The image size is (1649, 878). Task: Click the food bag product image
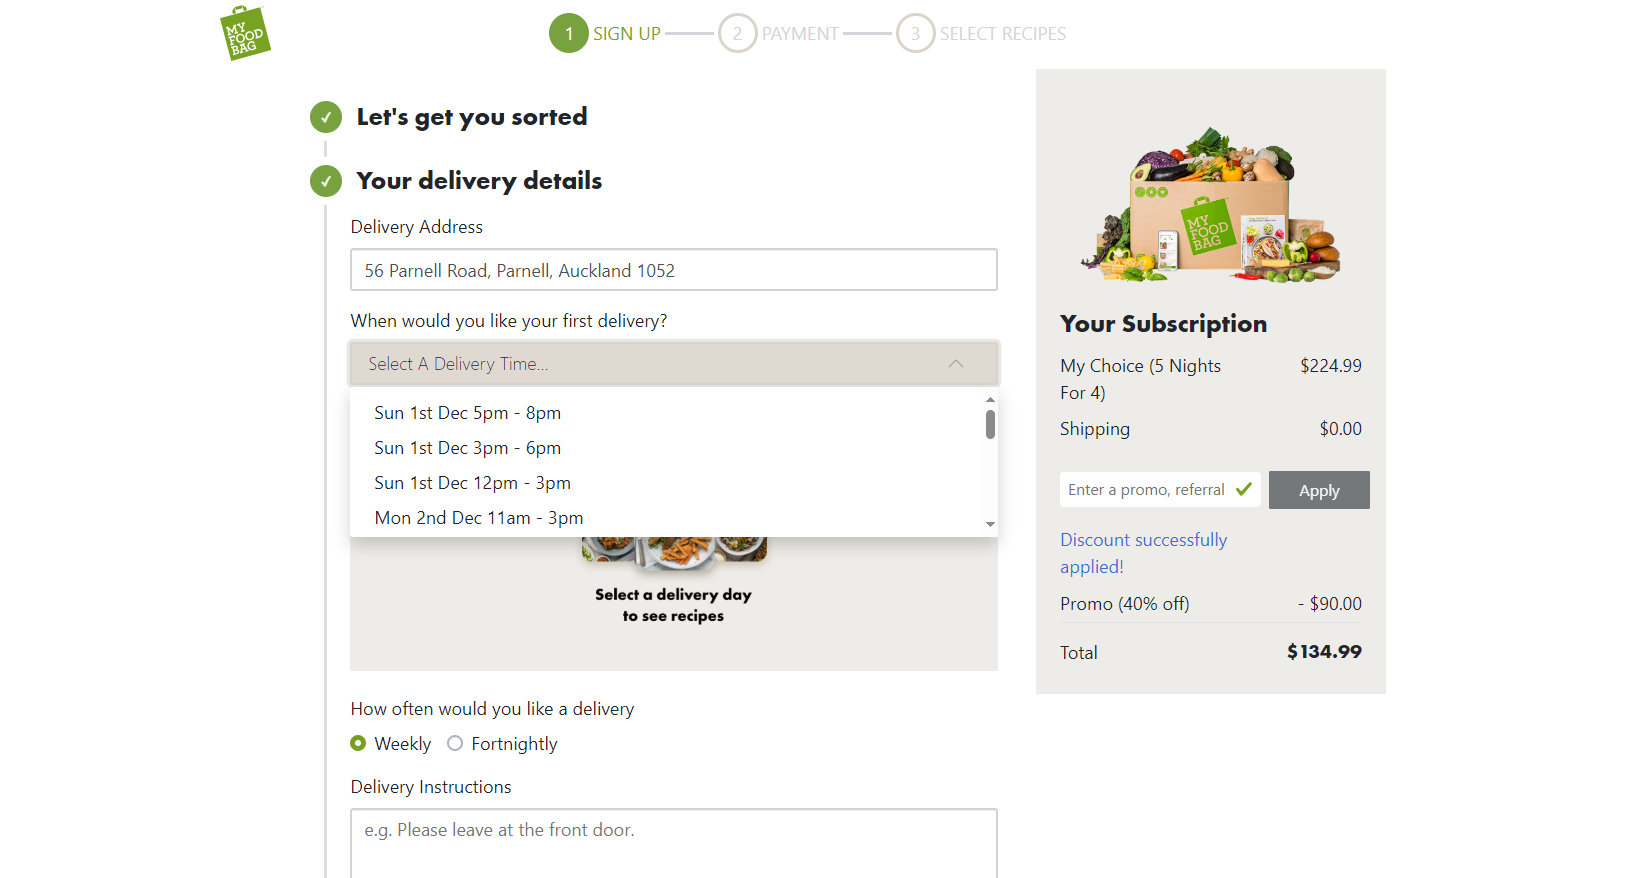point(1211,204)
